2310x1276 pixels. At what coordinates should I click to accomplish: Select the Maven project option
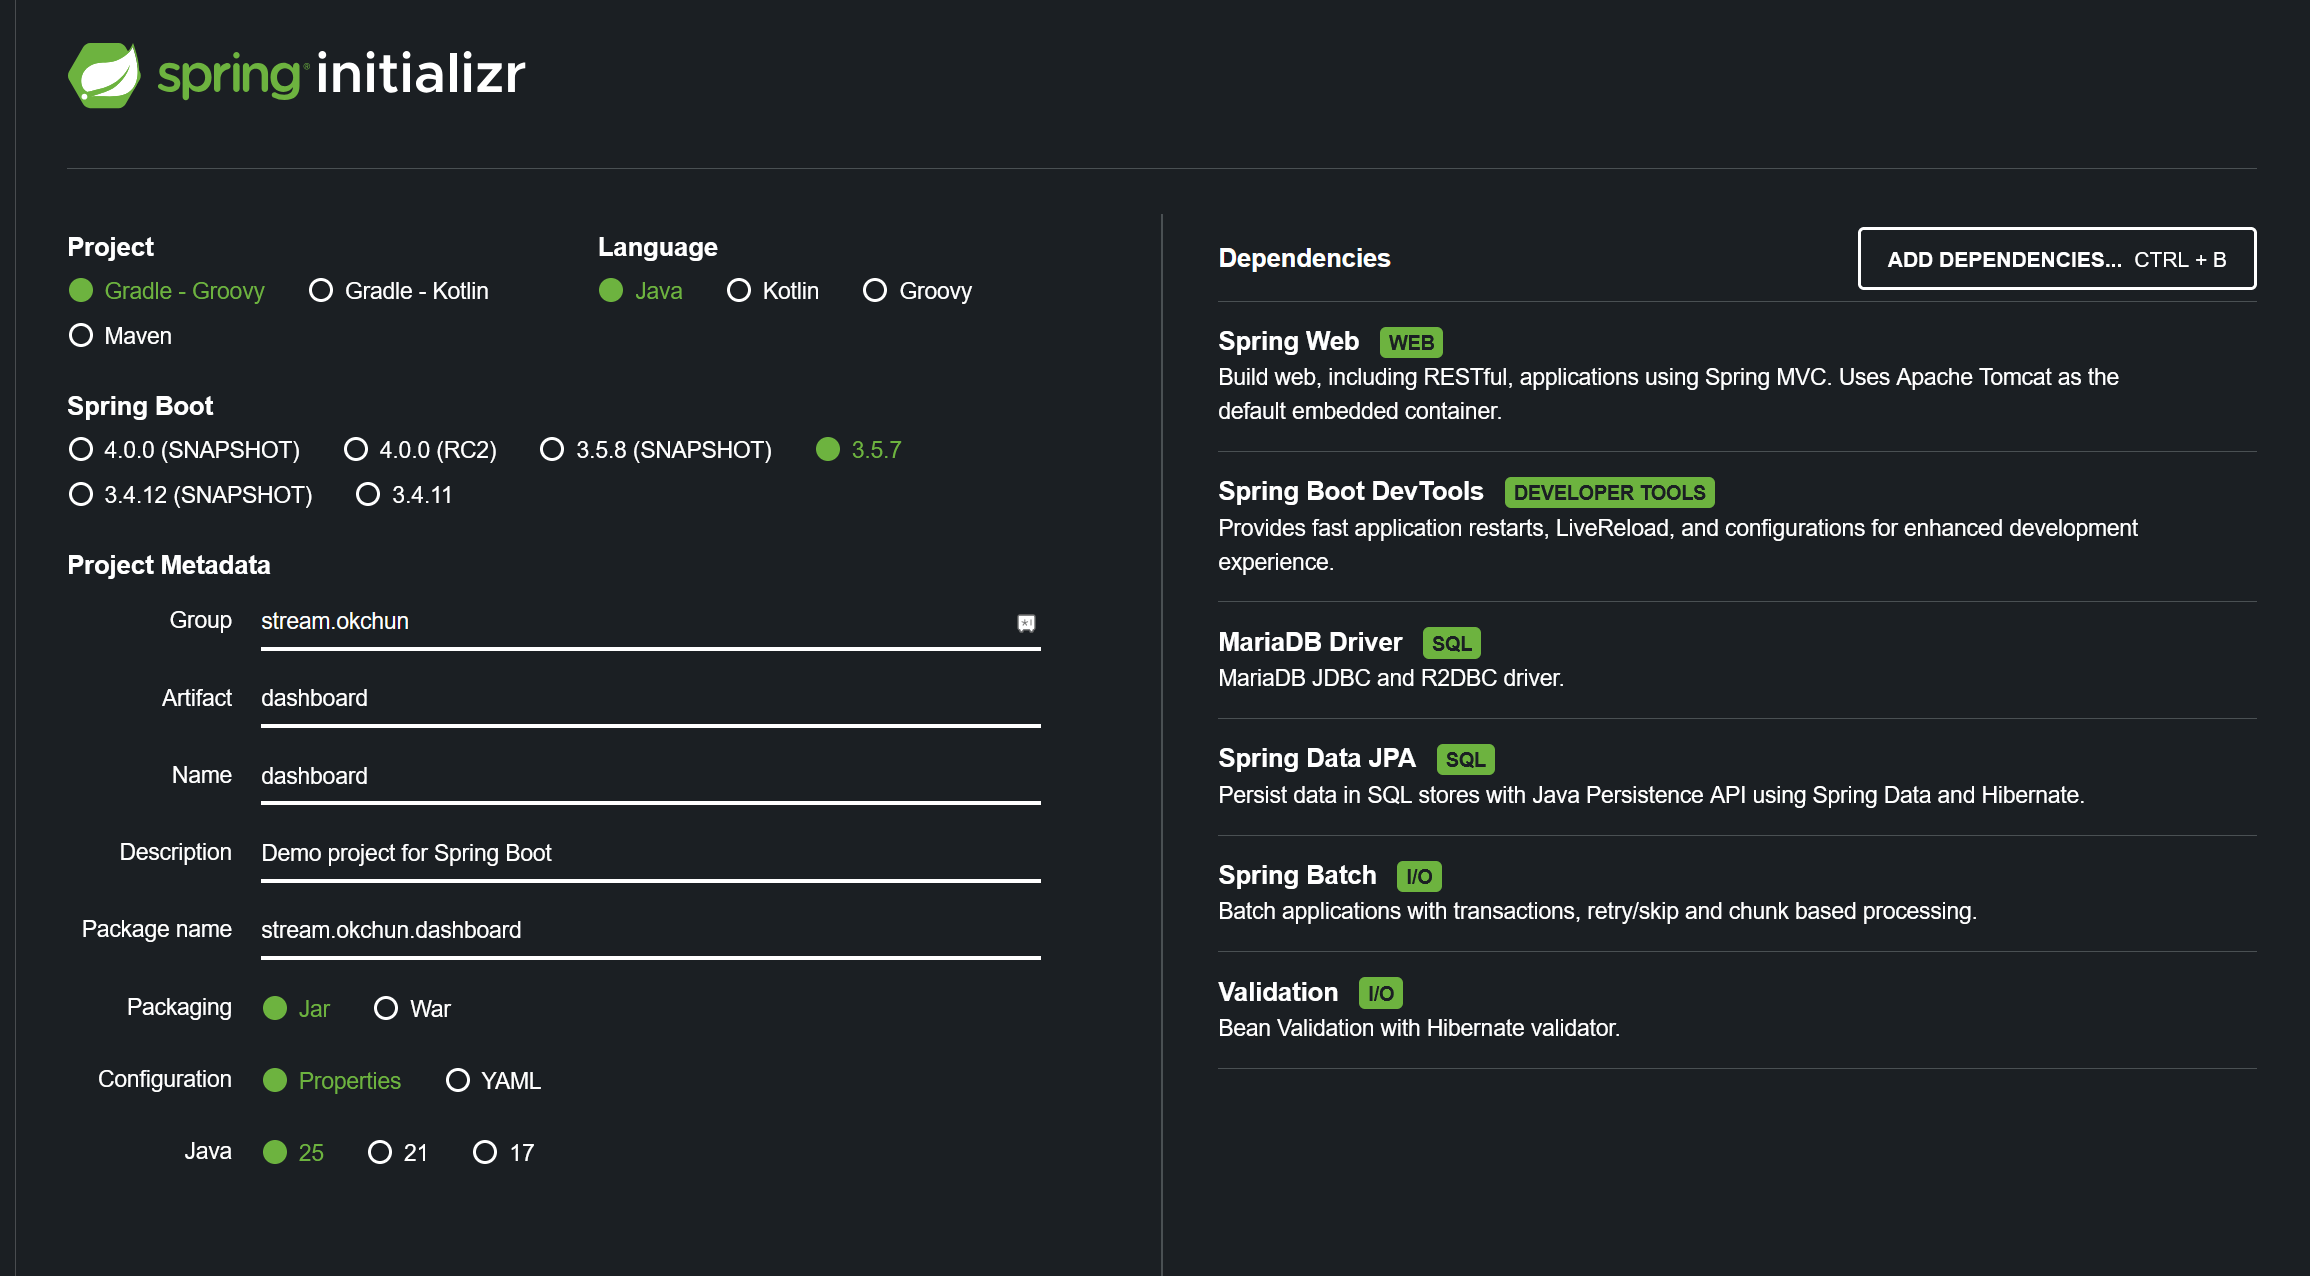pos(81,336)
